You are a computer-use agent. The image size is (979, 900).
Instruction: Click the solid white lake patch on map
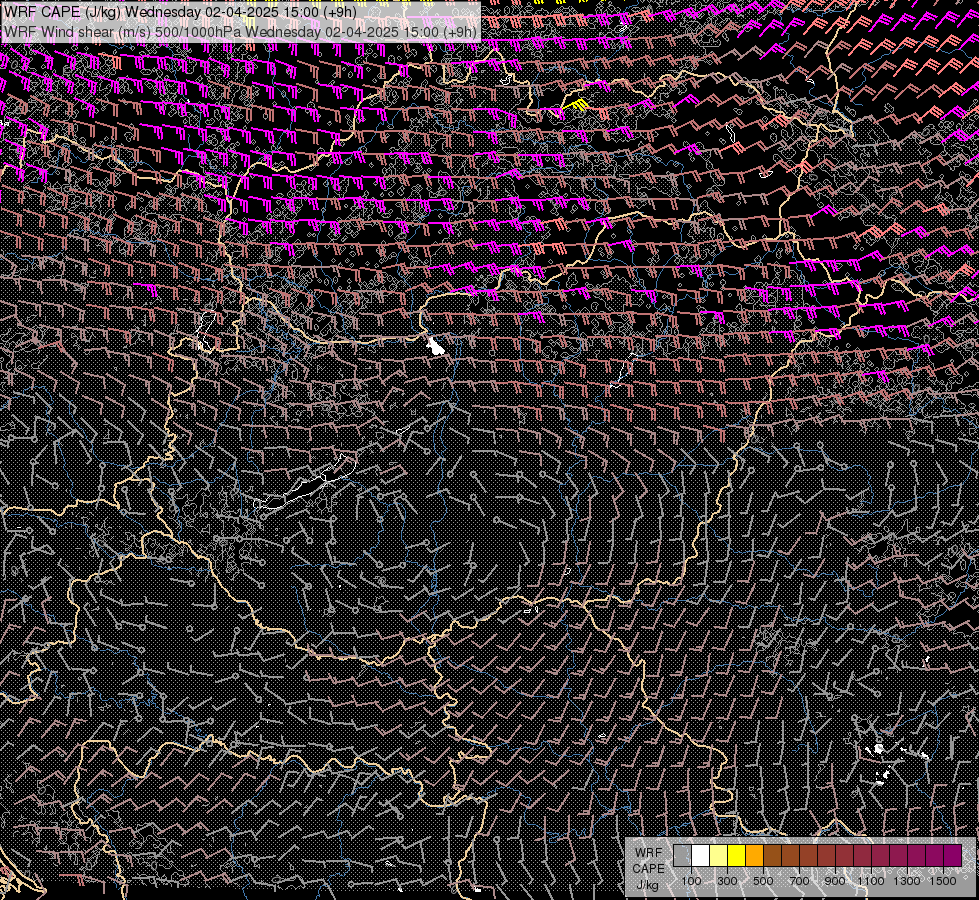click(x=435, y=345)
